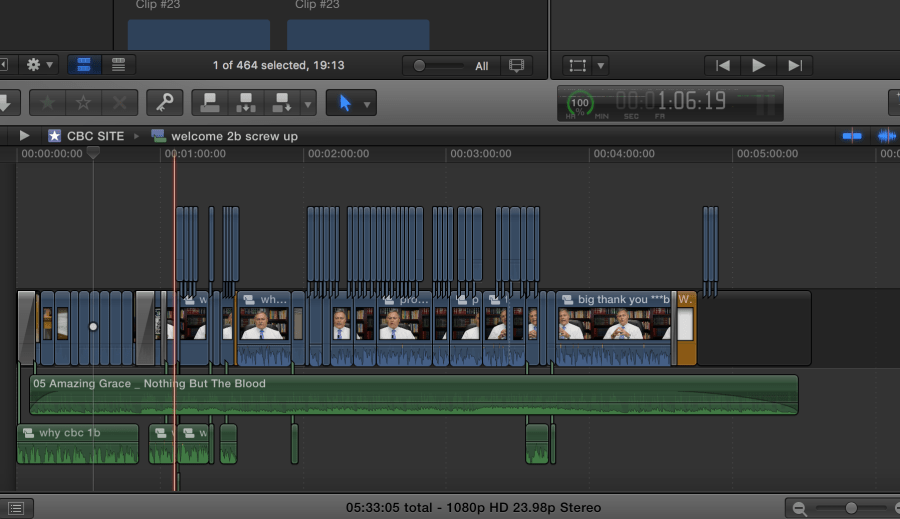The image size is (900, 519).
Task: Click the insert clip edit button
Action: point(245,103)
